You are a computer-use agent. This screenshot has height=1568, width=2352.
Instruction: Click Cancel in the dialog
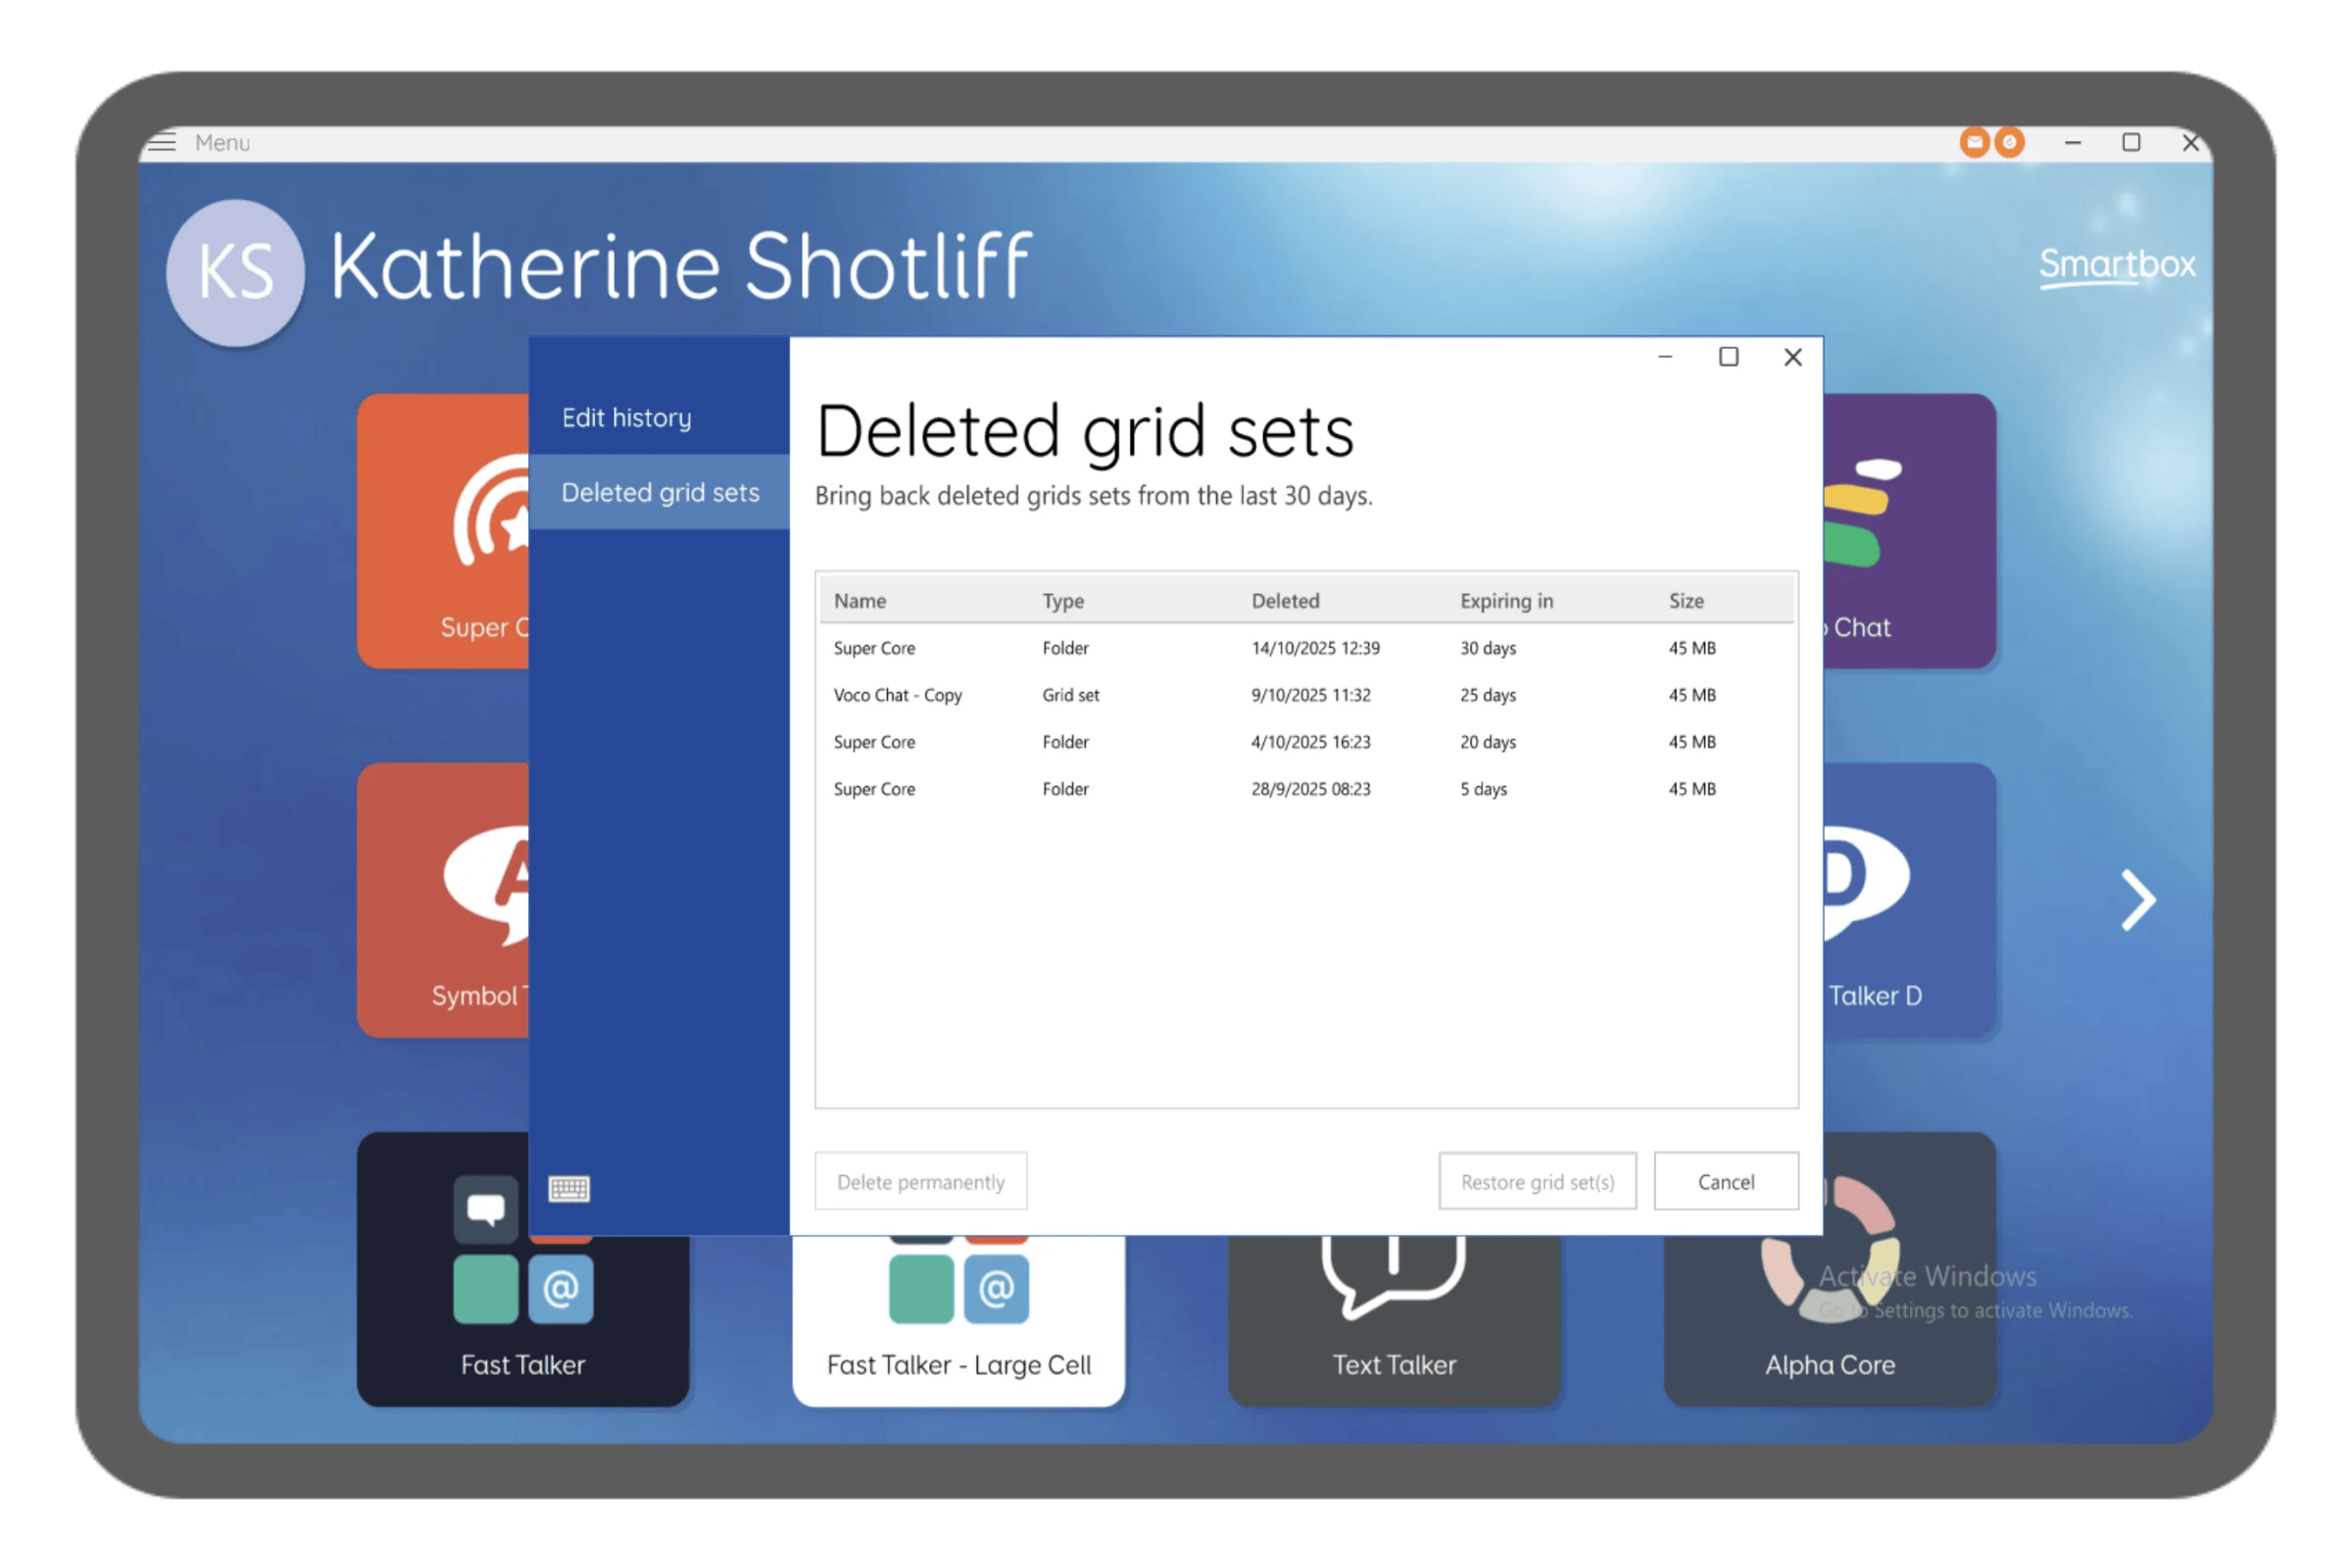tap(1726, 1182)
